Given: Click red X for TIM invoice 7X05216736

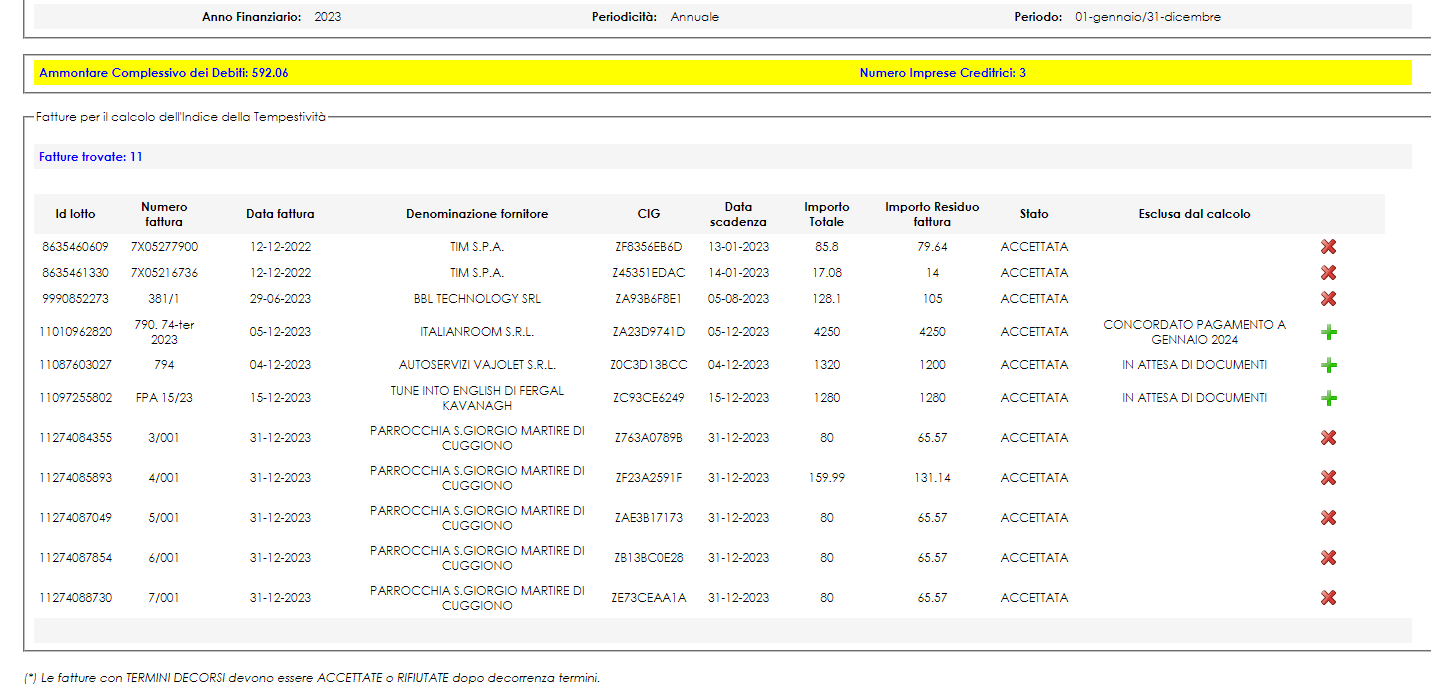Looking at the screenshot, I should pos(1328,273).
